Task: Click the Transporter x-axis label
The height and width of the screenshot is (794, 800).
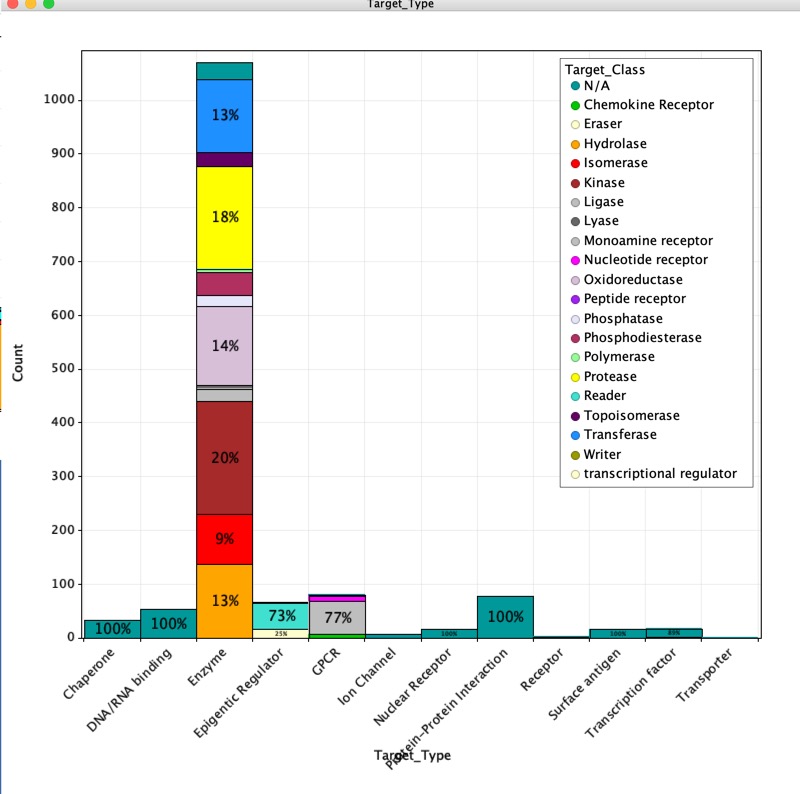Action: (704, 675)
